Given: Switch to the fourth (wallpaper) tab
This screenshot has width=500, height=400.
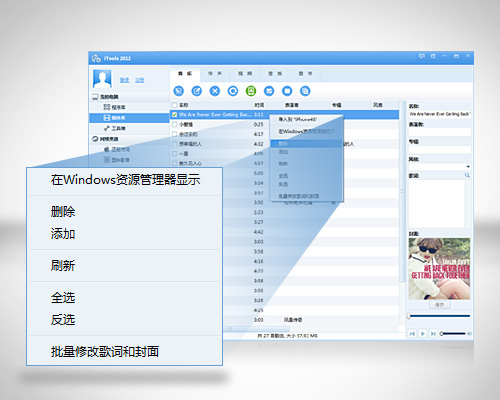Looking at the screenshot, I should tap(275, 74).
